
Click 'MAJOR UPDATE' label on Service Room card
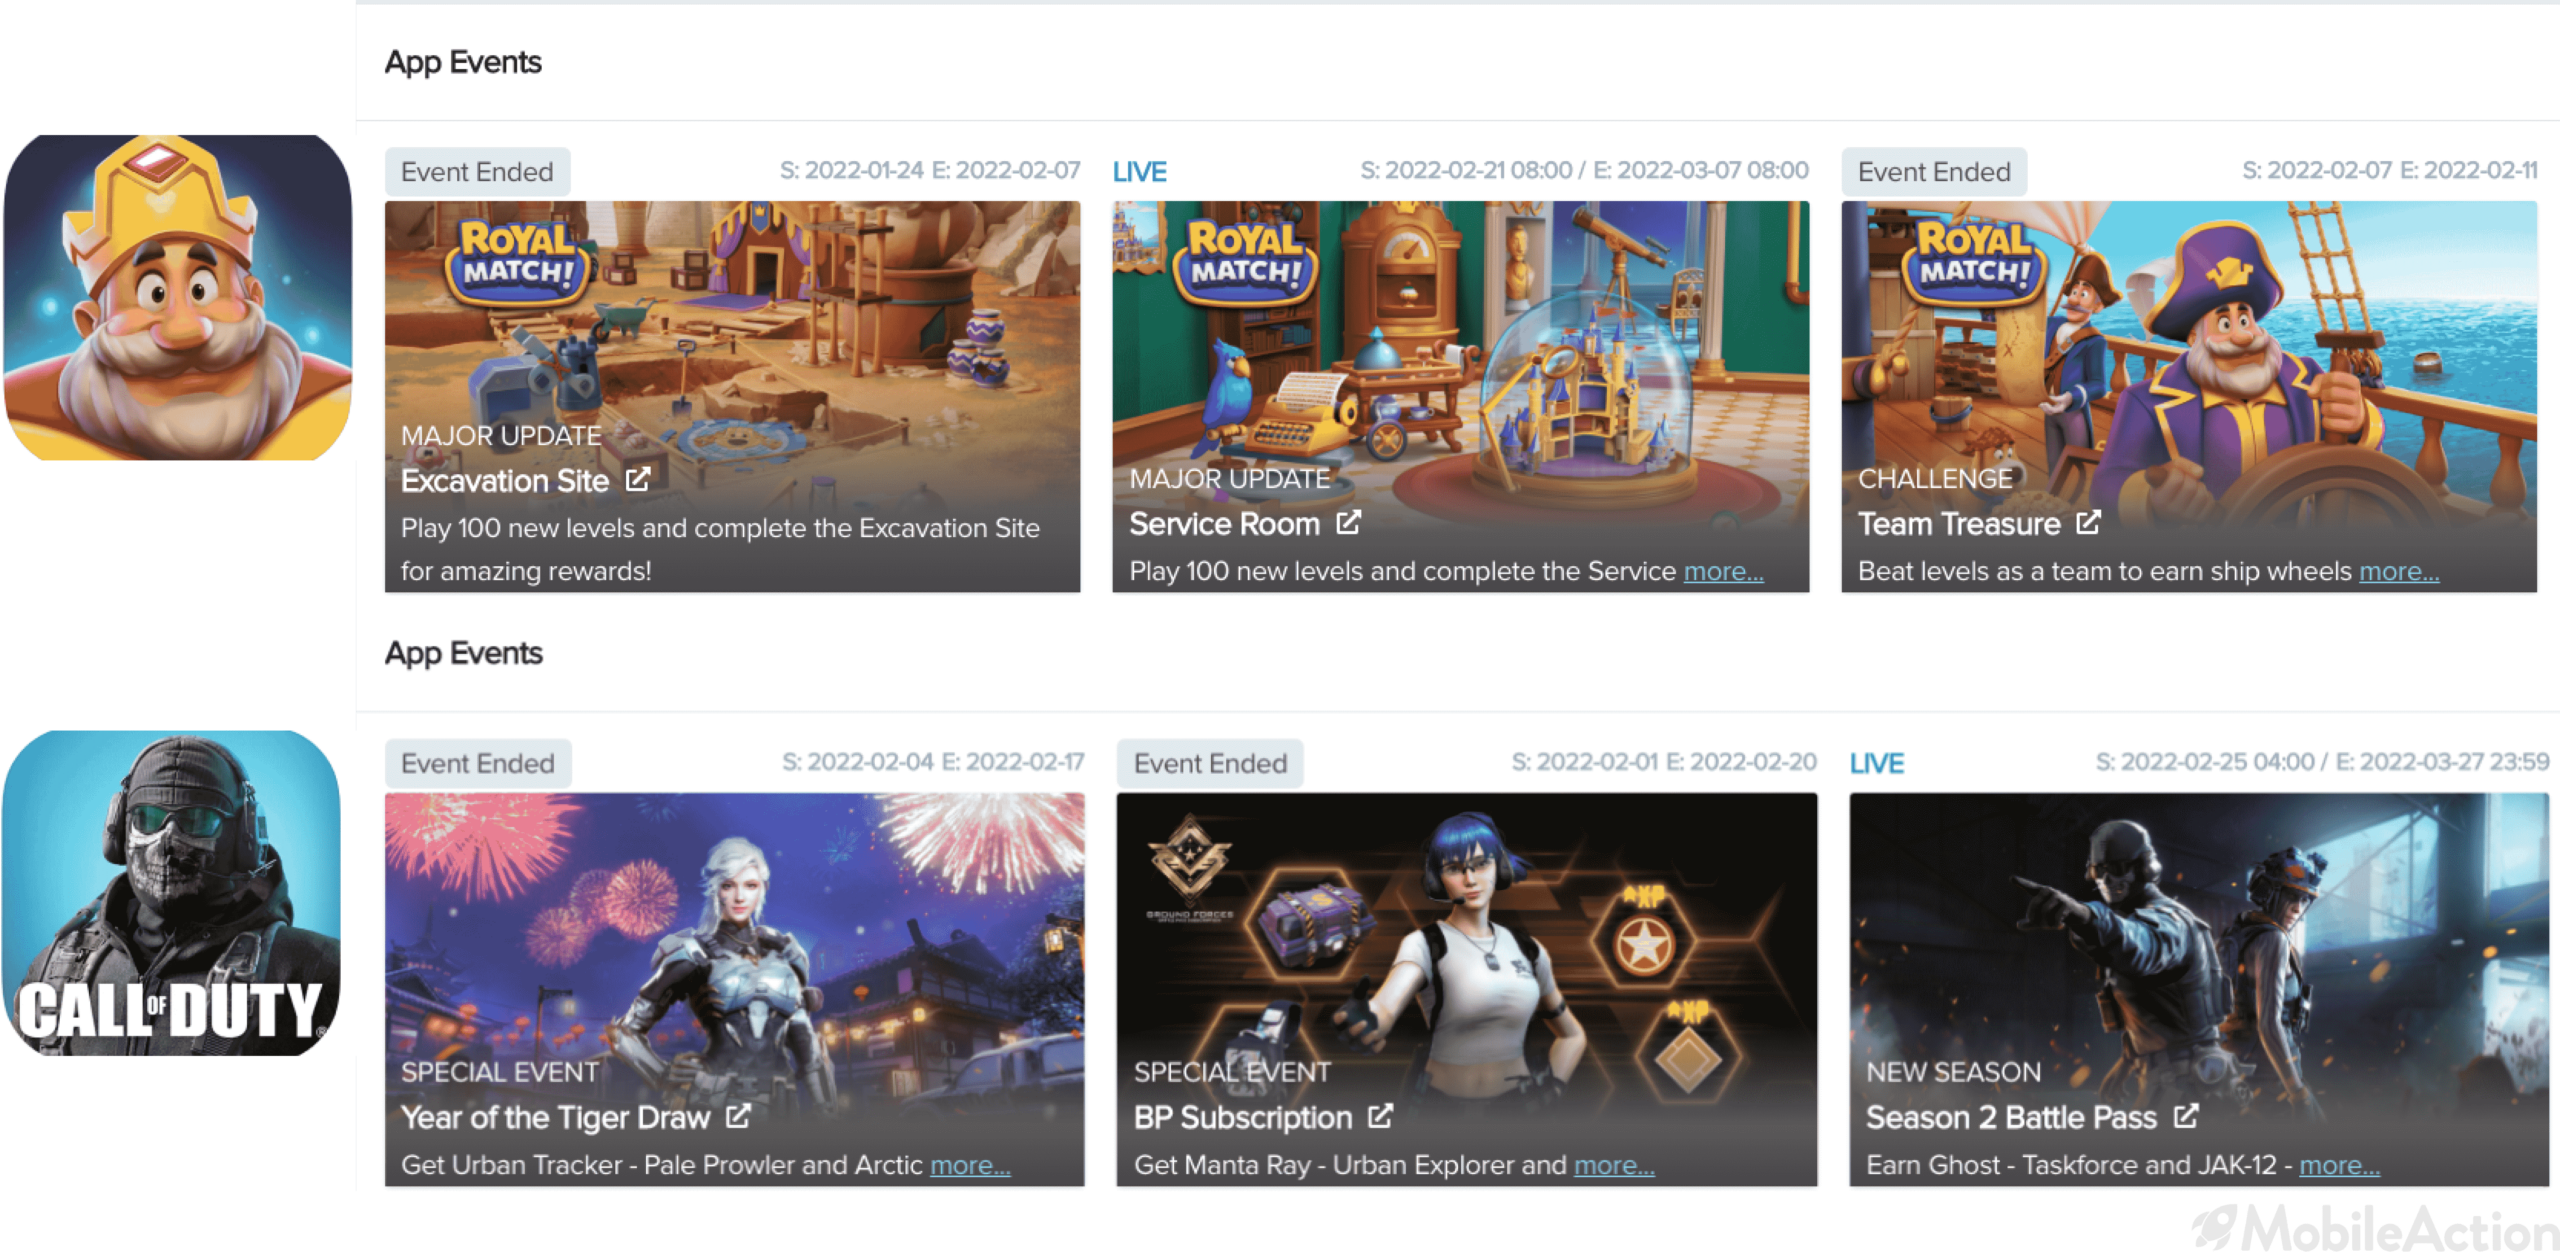(x=1230, y=479)
